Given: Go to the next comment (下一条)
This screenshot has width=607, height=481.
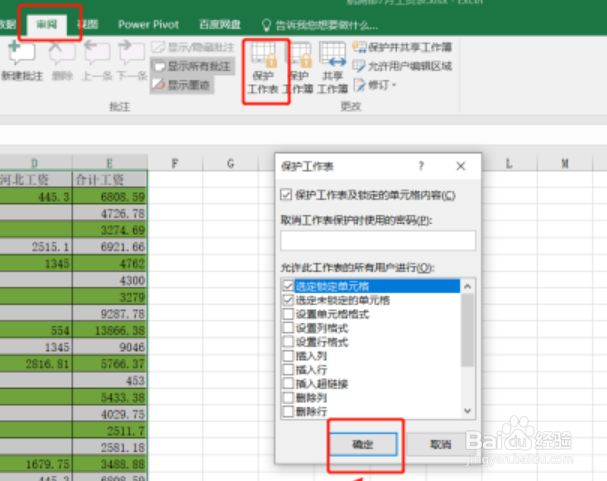Looking at the screenshot, I should coord(132,60).
